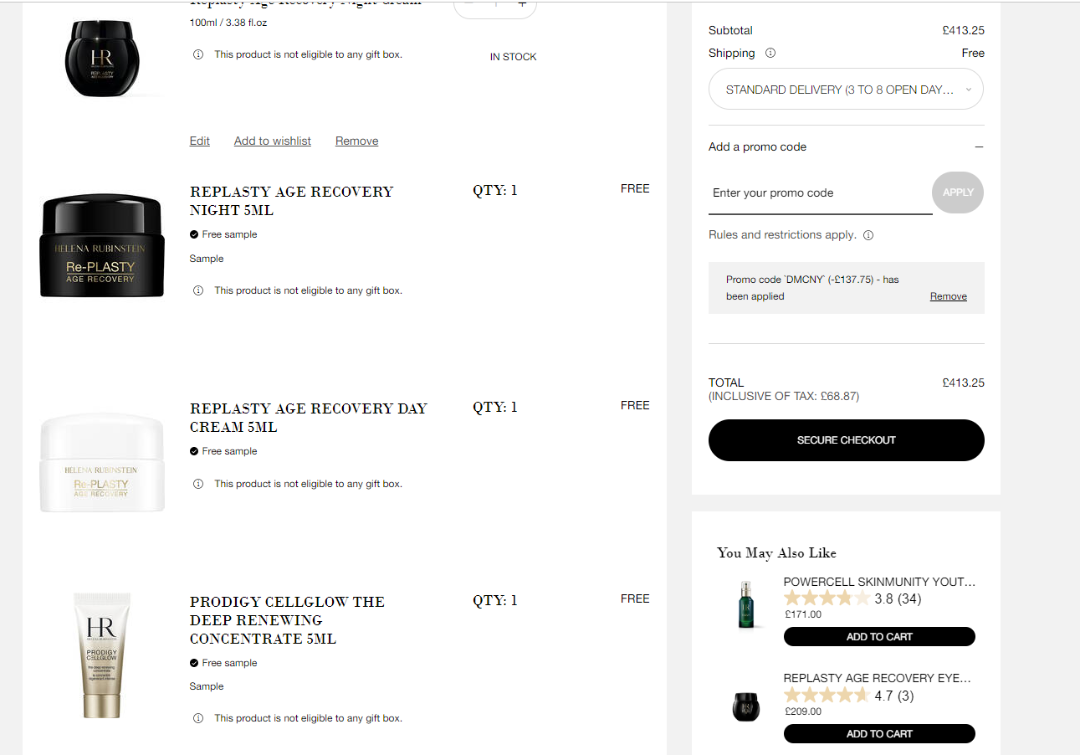Click the shipping info icon
Viewport: 1080px width, 755px height.
(x=770, y=53)
